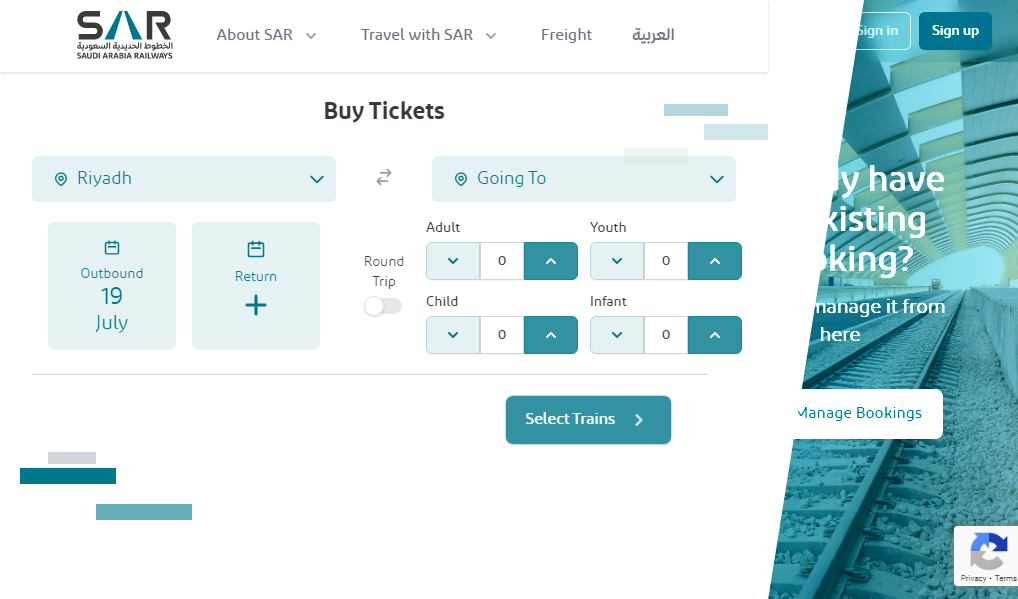This screenshot has width=1018, height=599.
Task: Expand the Travel with SAR menu
Action: click(428, 35)
